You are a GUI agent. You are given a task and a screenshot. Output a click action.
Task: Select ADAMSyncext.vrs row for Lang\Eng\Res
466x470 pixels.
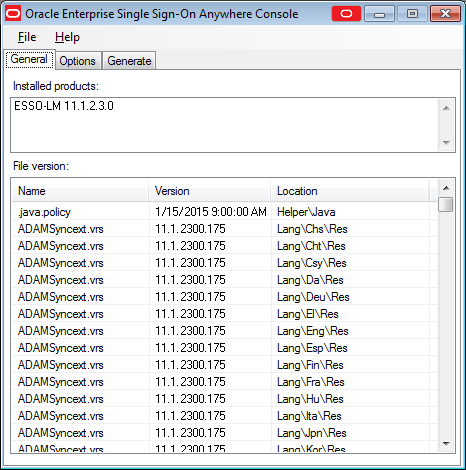tap(224, 331)
